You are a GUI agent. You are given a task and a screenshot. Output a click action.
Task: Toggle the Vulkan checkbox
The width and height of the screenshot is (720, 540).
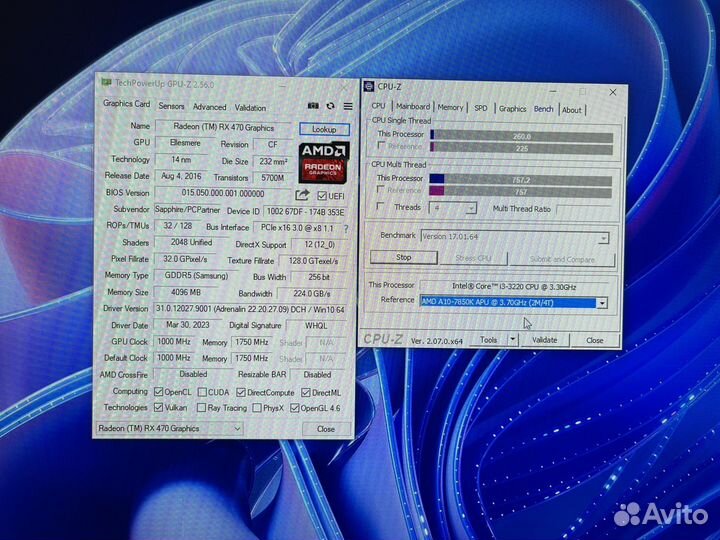coord(158,407)
